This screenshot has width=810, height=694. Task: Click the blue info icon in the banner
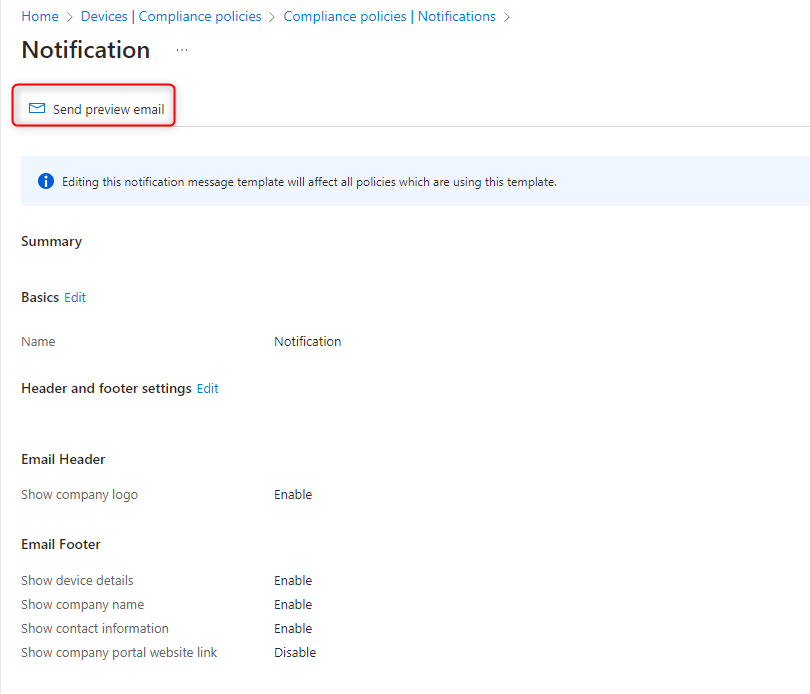point(45,181)
